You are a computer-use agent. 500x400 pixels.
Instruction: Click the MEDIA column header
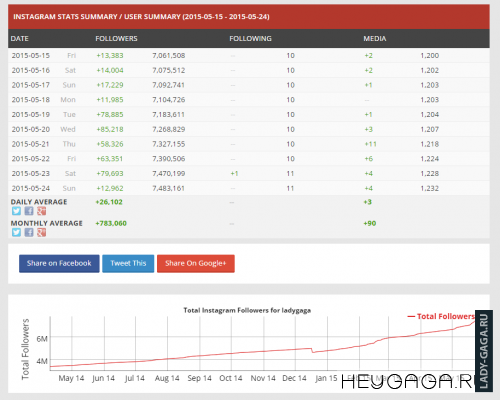tap(375, 39)
